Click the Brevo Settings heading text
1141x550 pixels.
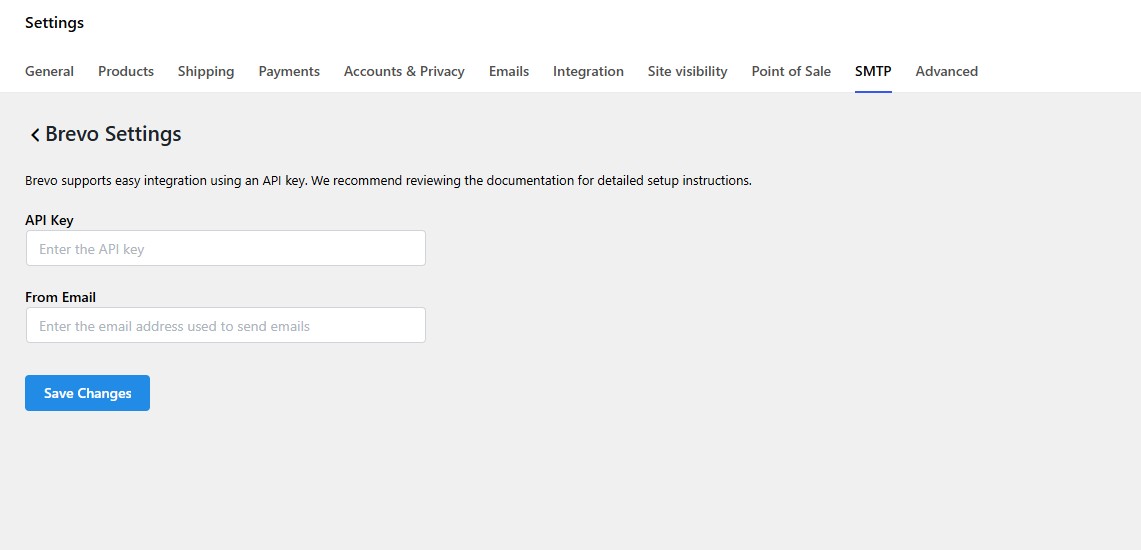[113, 134]
